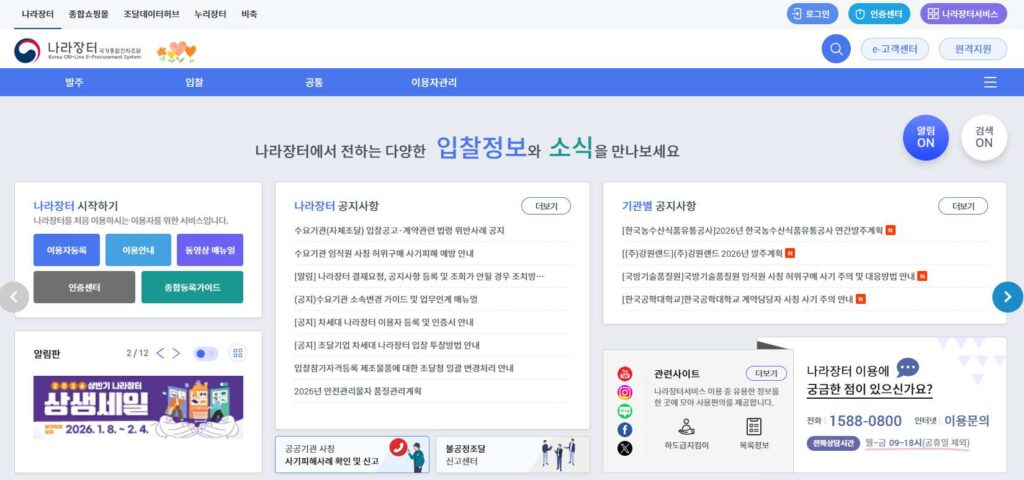Click 더보기 in 기관별 공지사항
Viewport: 1024px width, 480px height.
(963, 206)
